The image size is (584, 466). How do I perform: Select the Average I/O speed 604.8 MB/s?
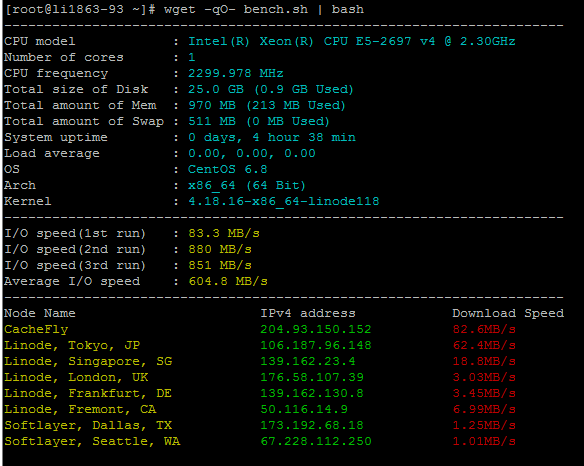pos(228,281)
